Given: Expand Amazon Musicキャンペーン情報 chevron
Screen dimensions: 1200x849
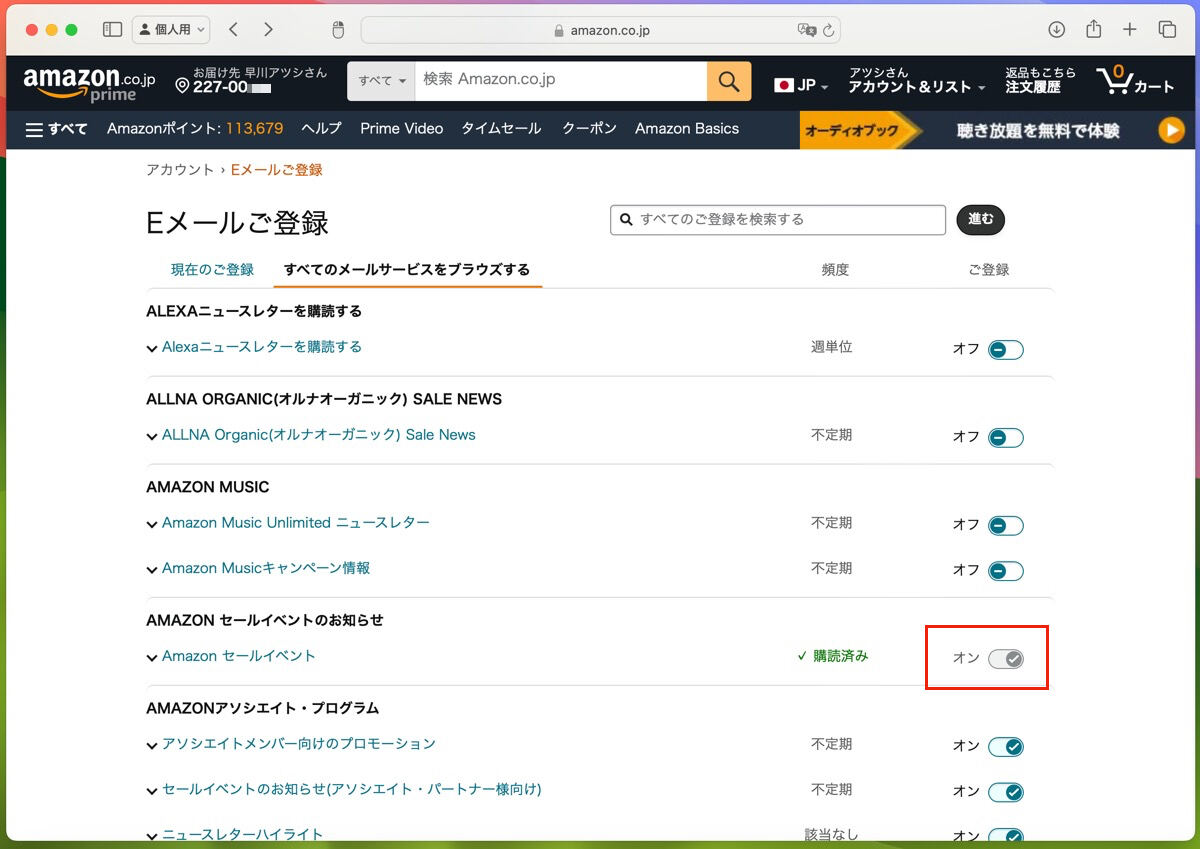Looking at the screenshot, I should tap(152, 570).
